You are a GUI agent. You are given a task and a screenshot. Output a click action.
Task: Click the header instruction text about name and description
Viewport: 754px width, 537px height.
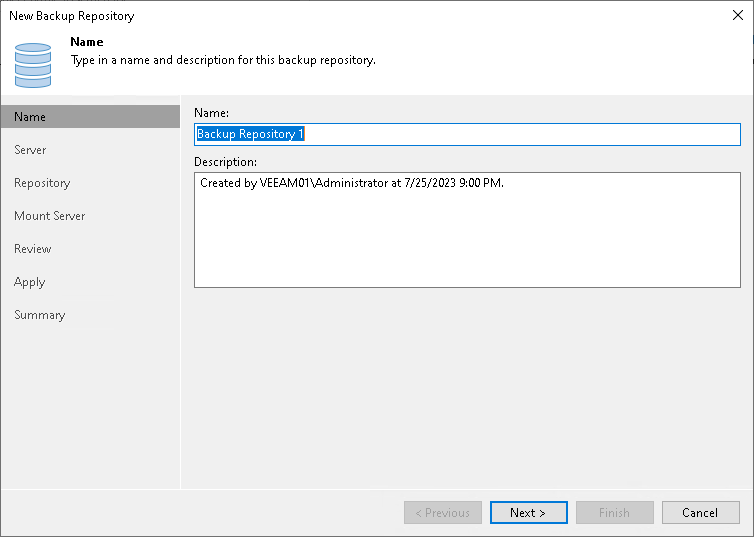tap(223, 60)
